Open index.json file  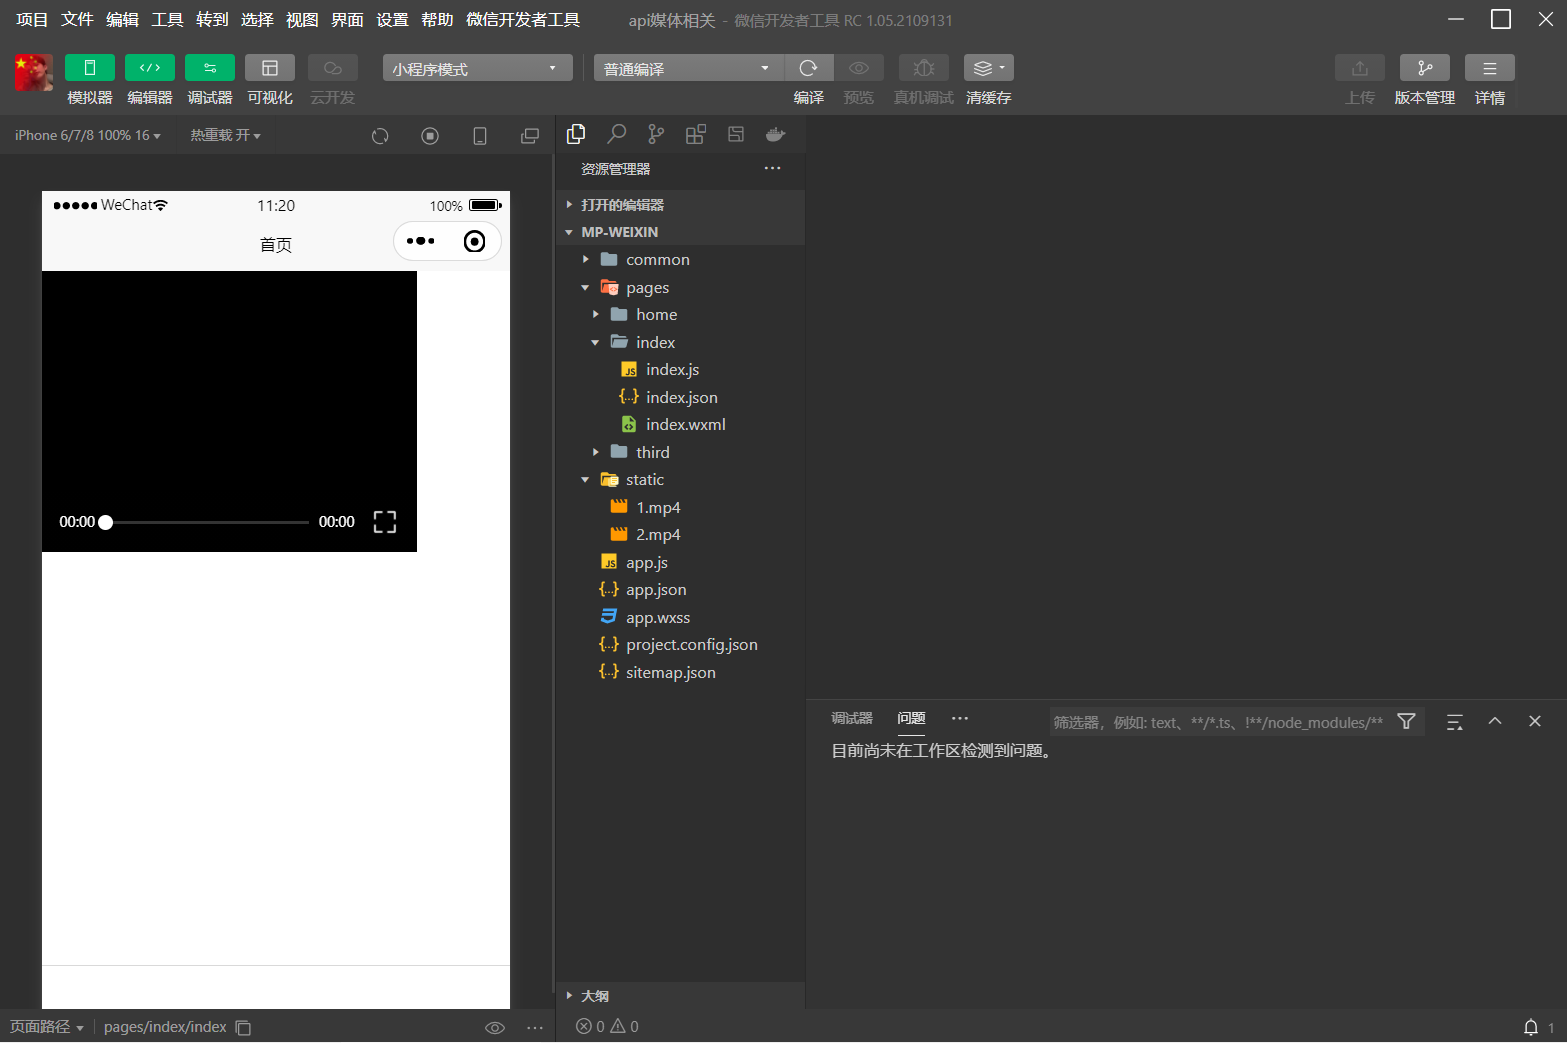pyautogui.click(x=680, y=397)
